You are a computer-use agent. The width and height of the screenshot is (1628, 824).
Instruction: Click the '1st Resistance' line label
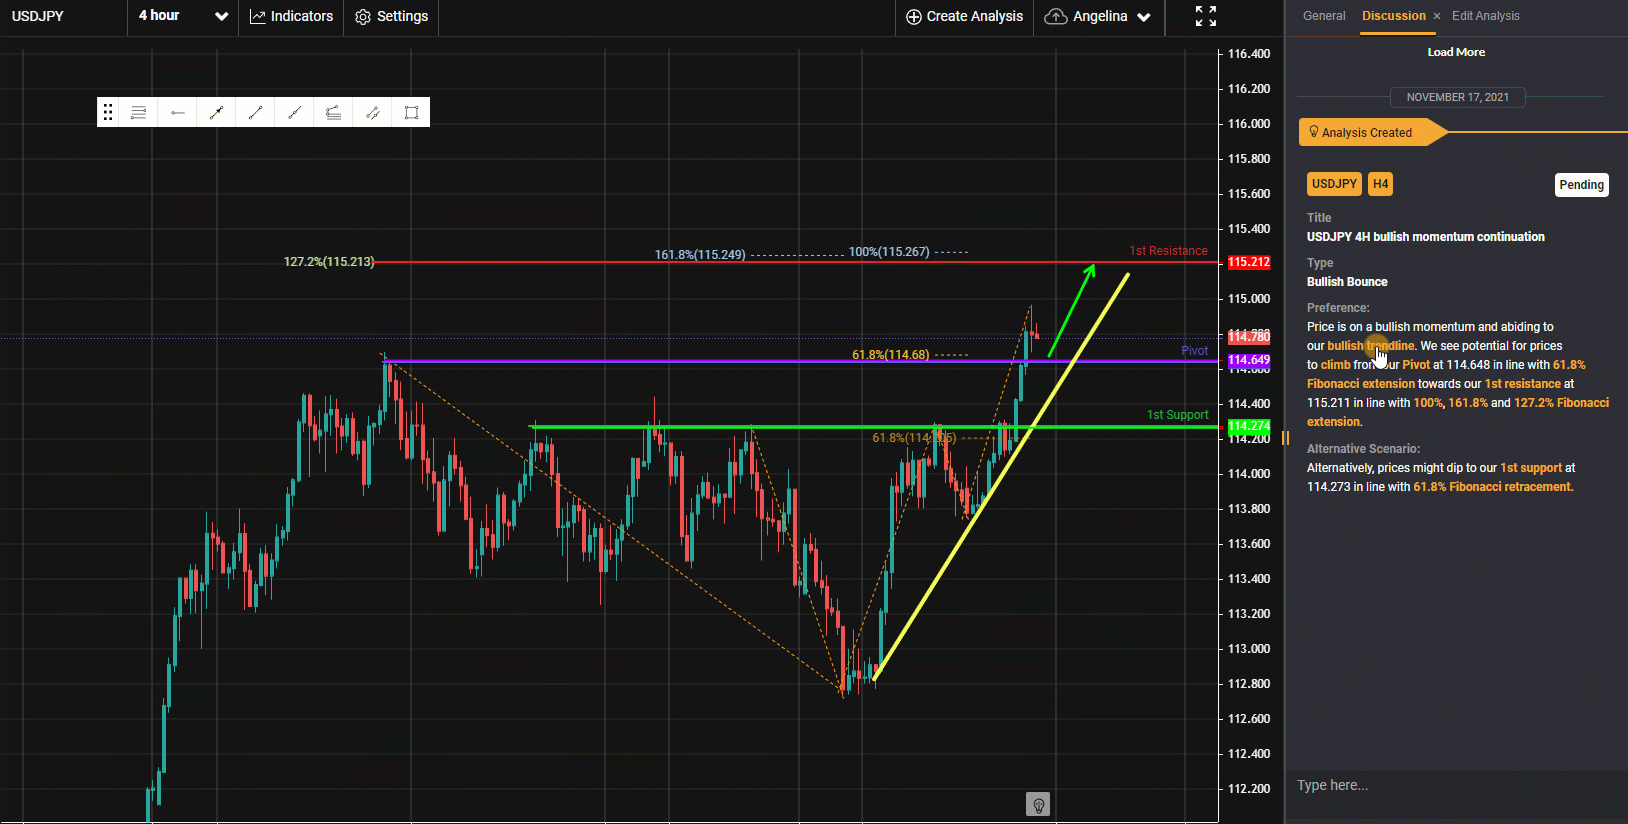1168,251
